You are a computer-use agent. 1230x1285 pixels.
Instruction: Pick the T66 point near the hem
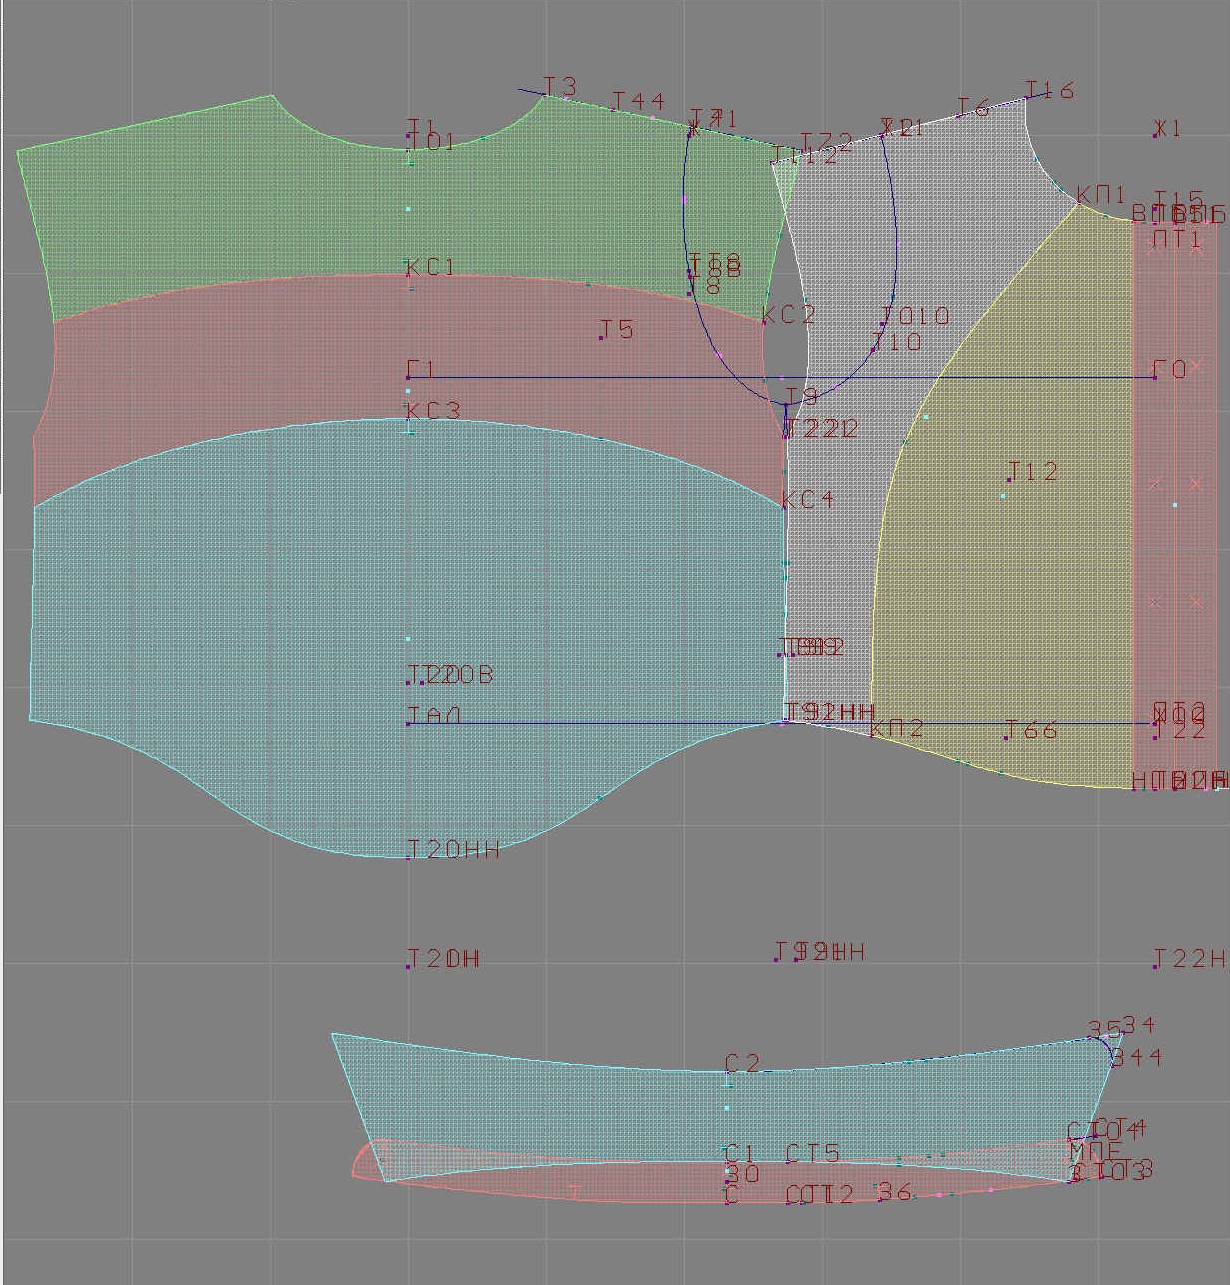(1006, 738)
